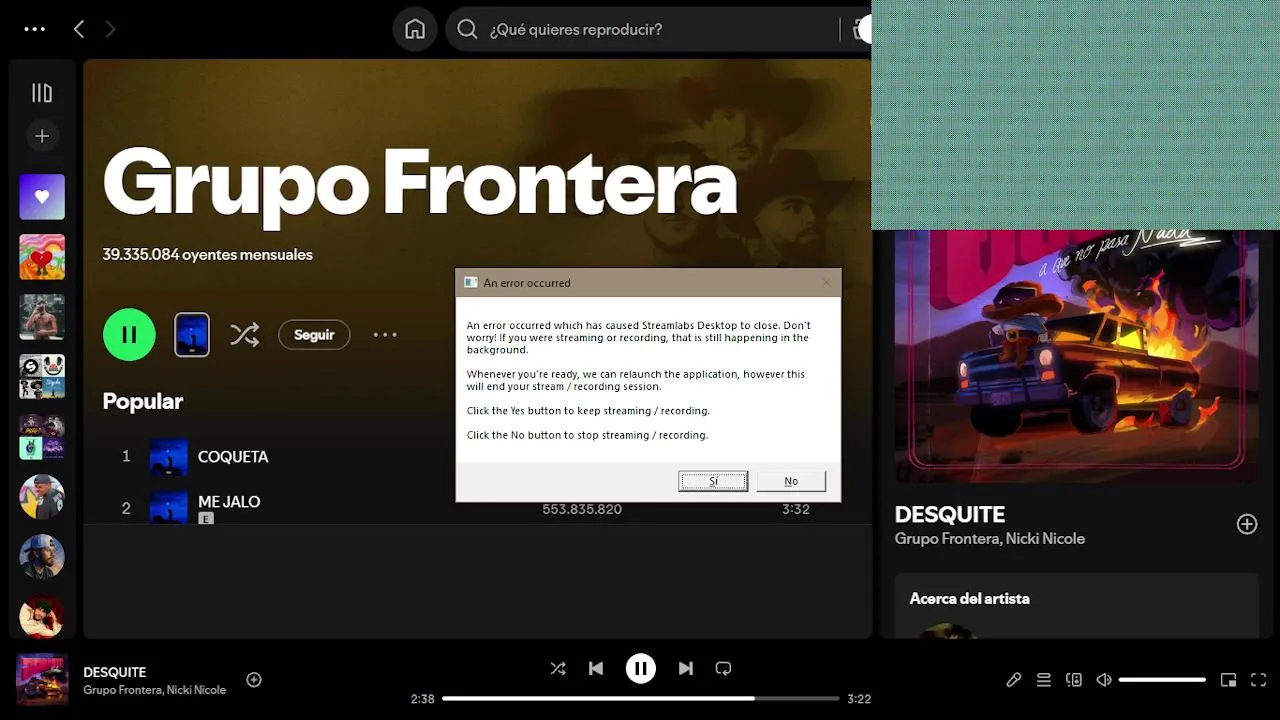Skip to the previous track

tap(596, 668)
